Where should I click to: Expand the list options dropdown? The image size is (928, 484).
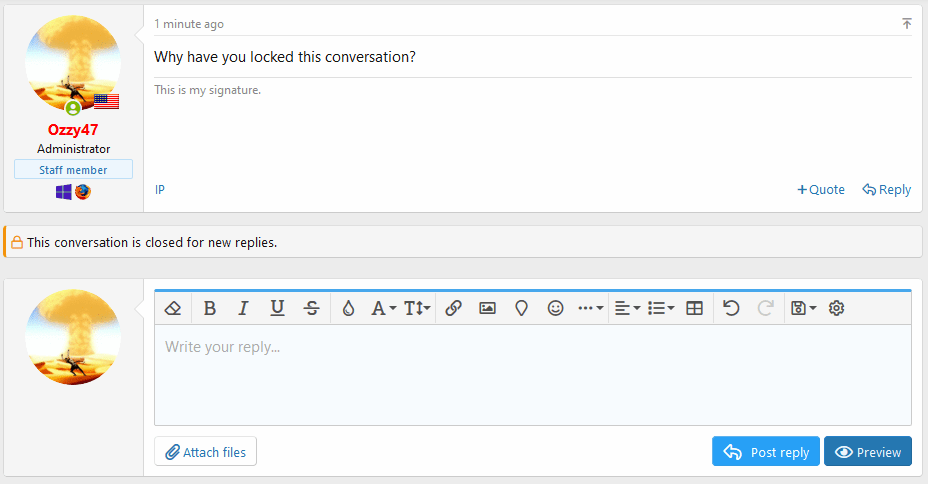661,309
